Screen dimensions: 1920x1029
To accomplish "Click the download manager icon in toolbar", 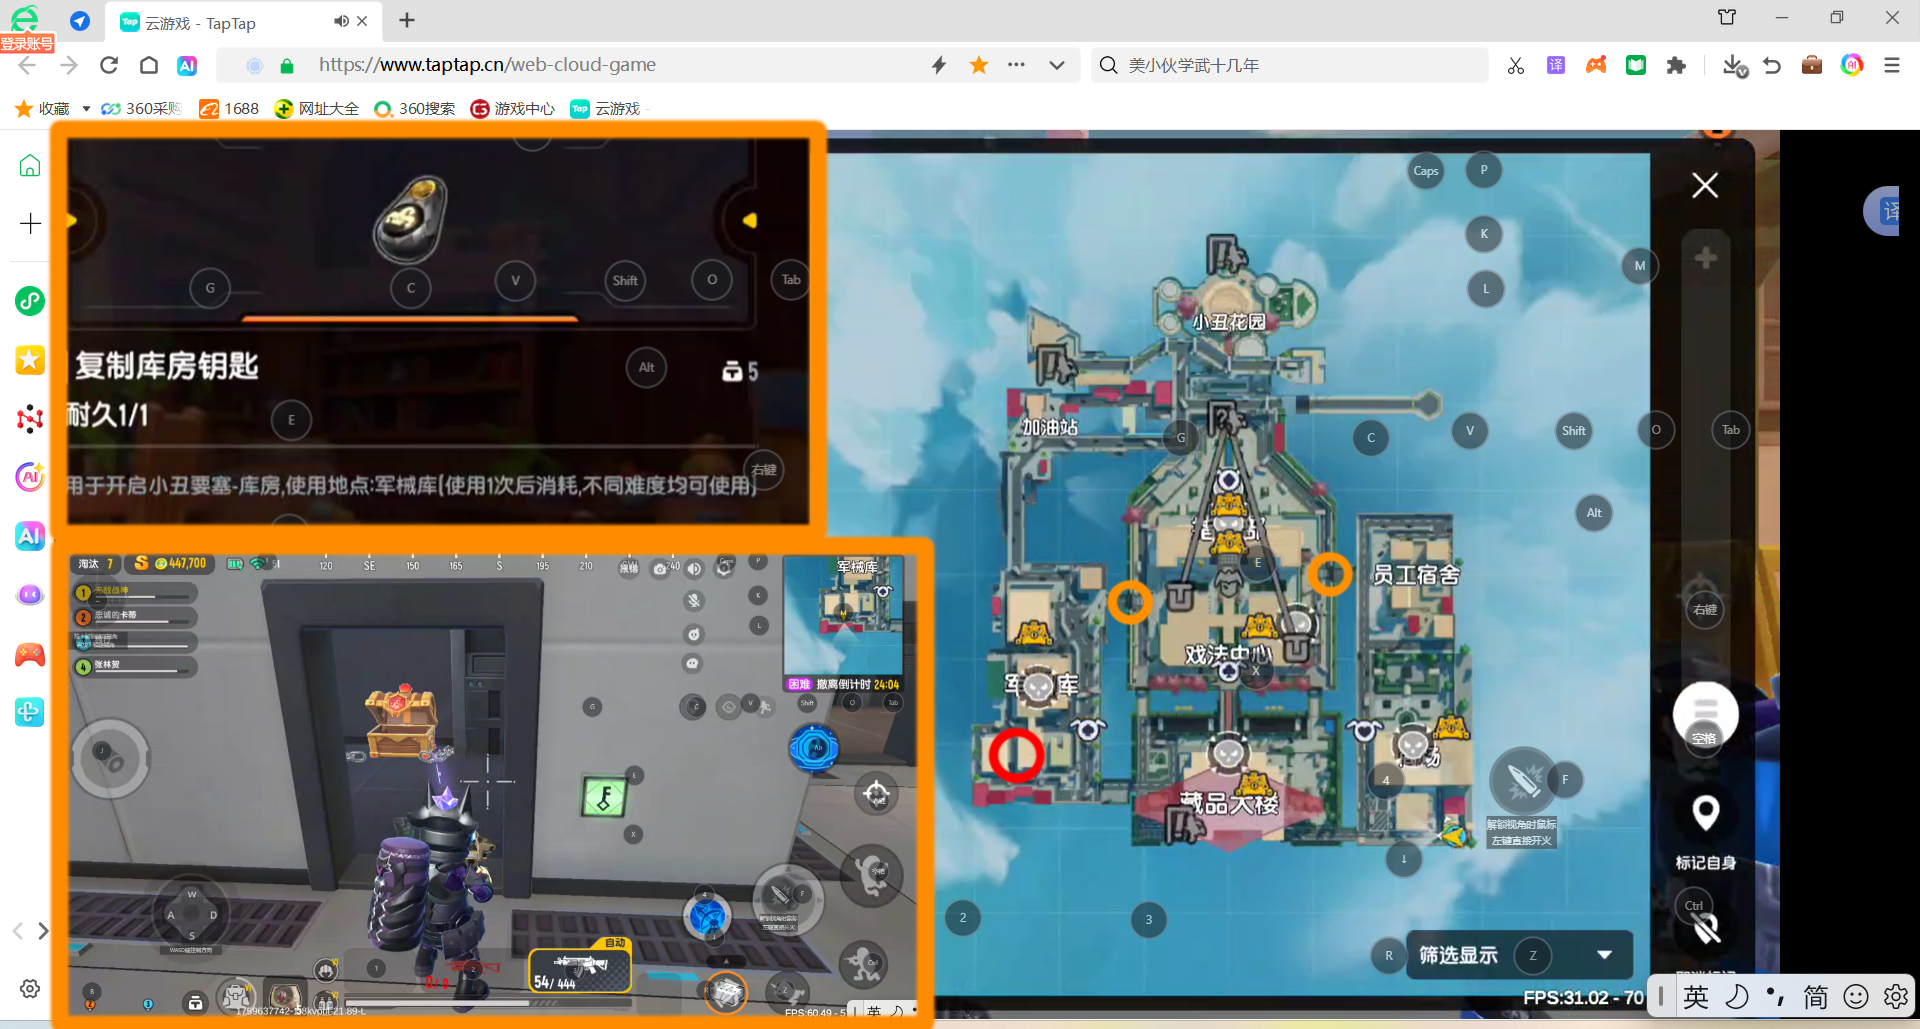I will 1734,66.
